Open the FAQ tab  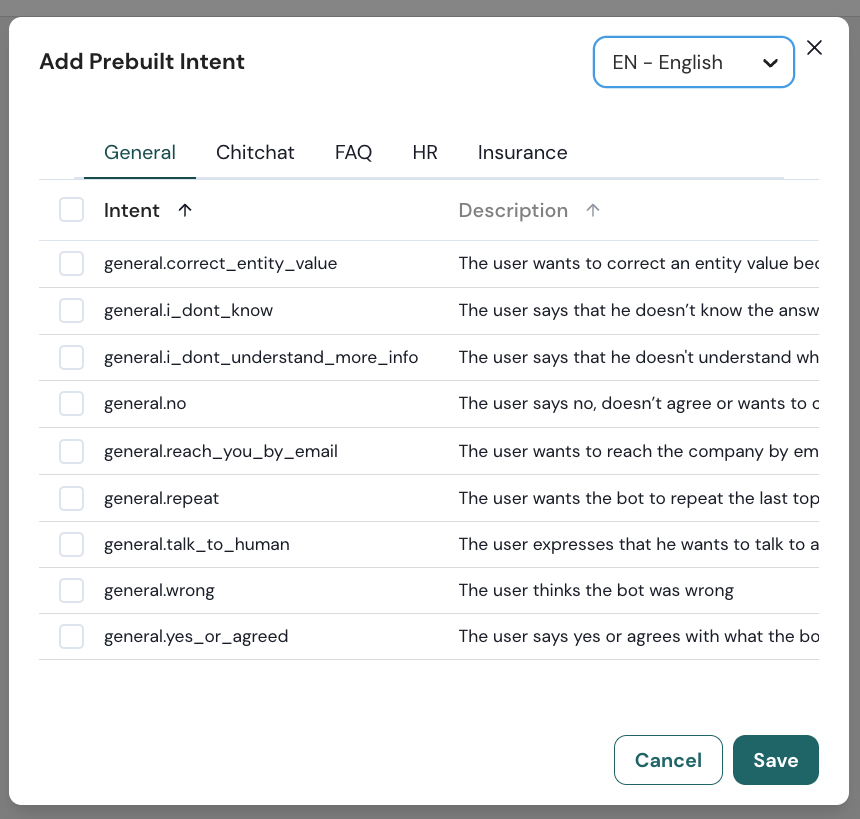(x=353, y=153)
